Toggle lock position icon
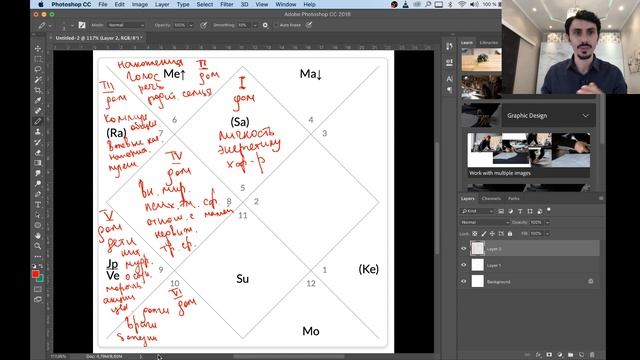 click(492, 233)
